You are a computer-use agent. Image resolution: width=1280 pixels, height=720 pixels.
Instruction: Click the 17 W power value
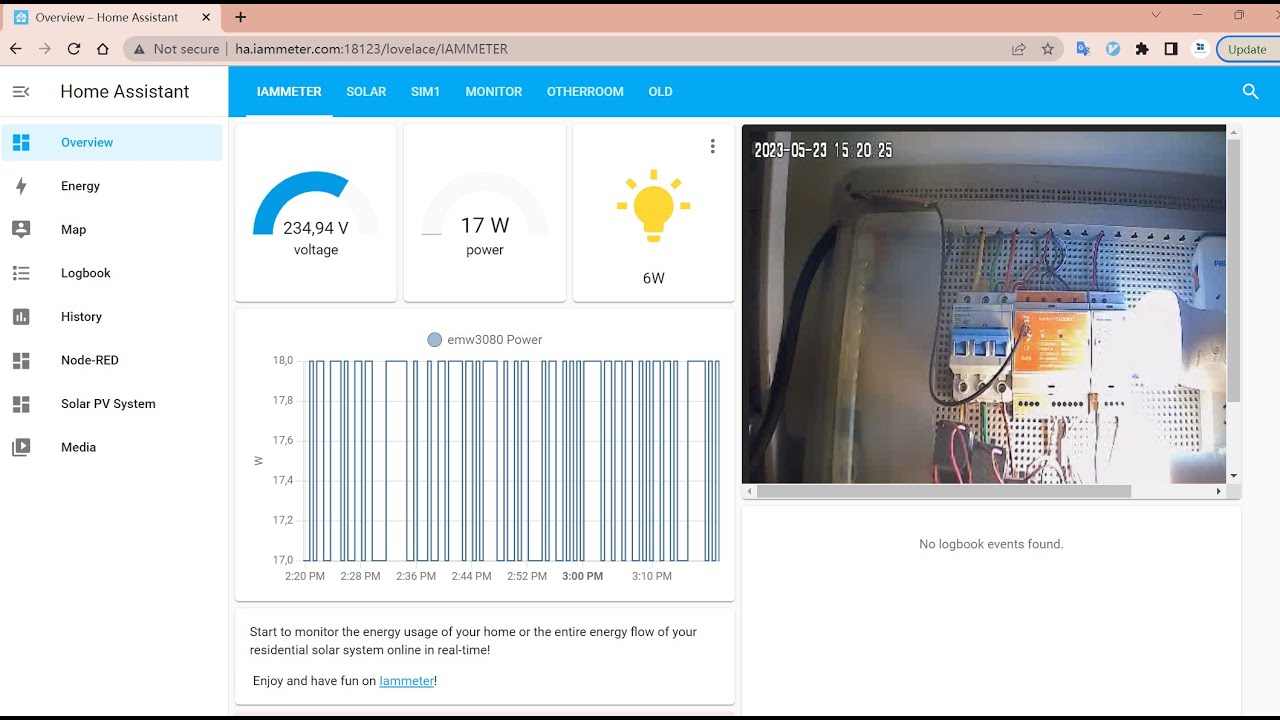click(x=485, y=226)
